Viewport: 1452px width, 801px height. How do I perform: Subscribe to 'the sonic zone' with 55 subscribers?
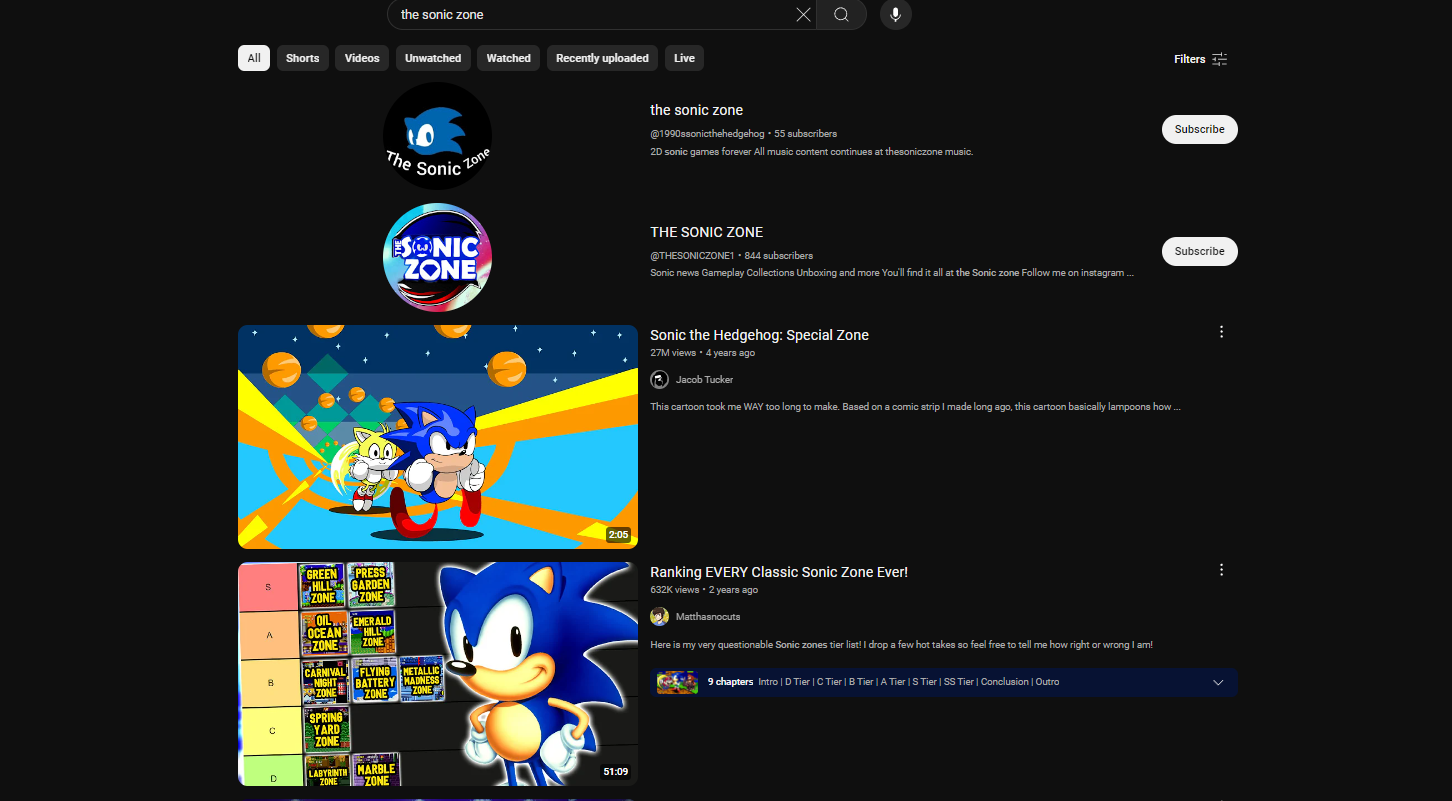[x=1199, y=129]
